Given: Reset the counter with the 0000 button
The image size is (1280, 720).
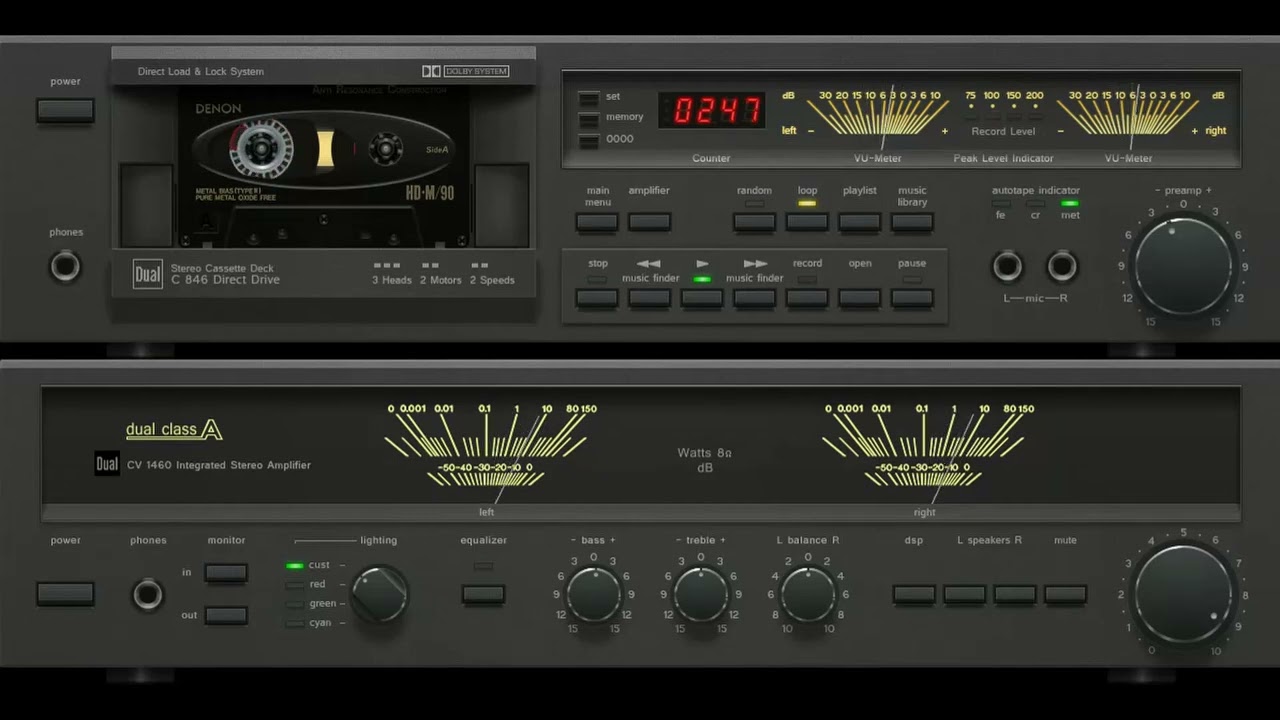Looking at the screenshot, I should point(589,140).
